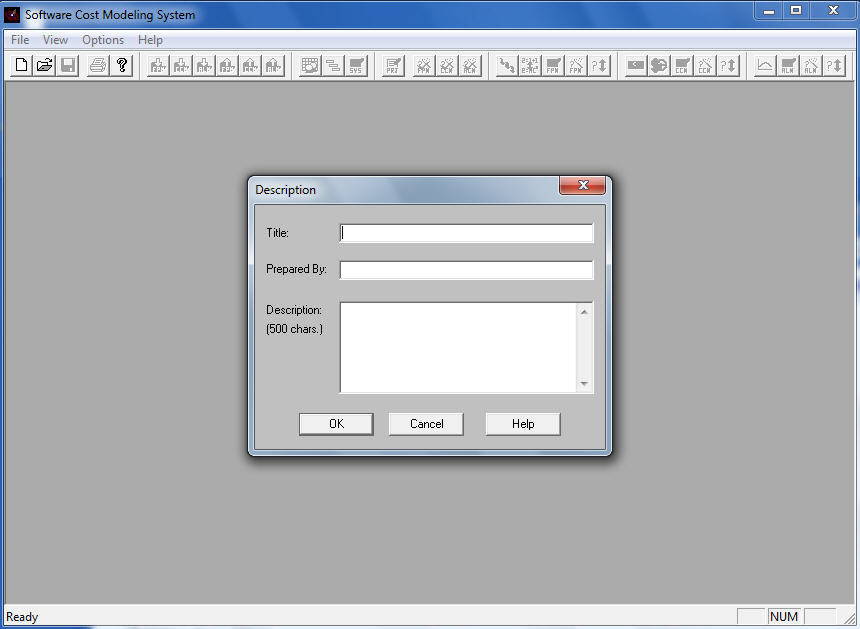Confirm the Description dialog with OK
The image size is (860, 629).
[x=336, y=423]
